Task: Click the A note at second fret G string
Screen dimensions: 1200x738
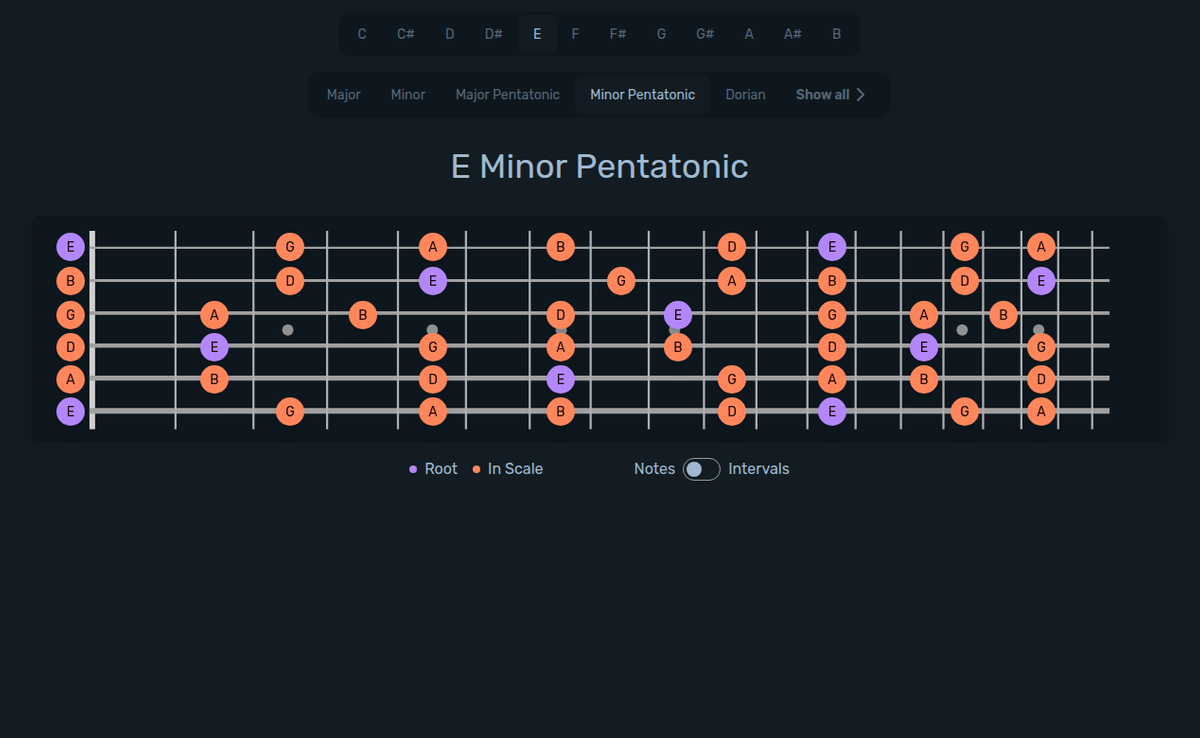Action: 215,314
